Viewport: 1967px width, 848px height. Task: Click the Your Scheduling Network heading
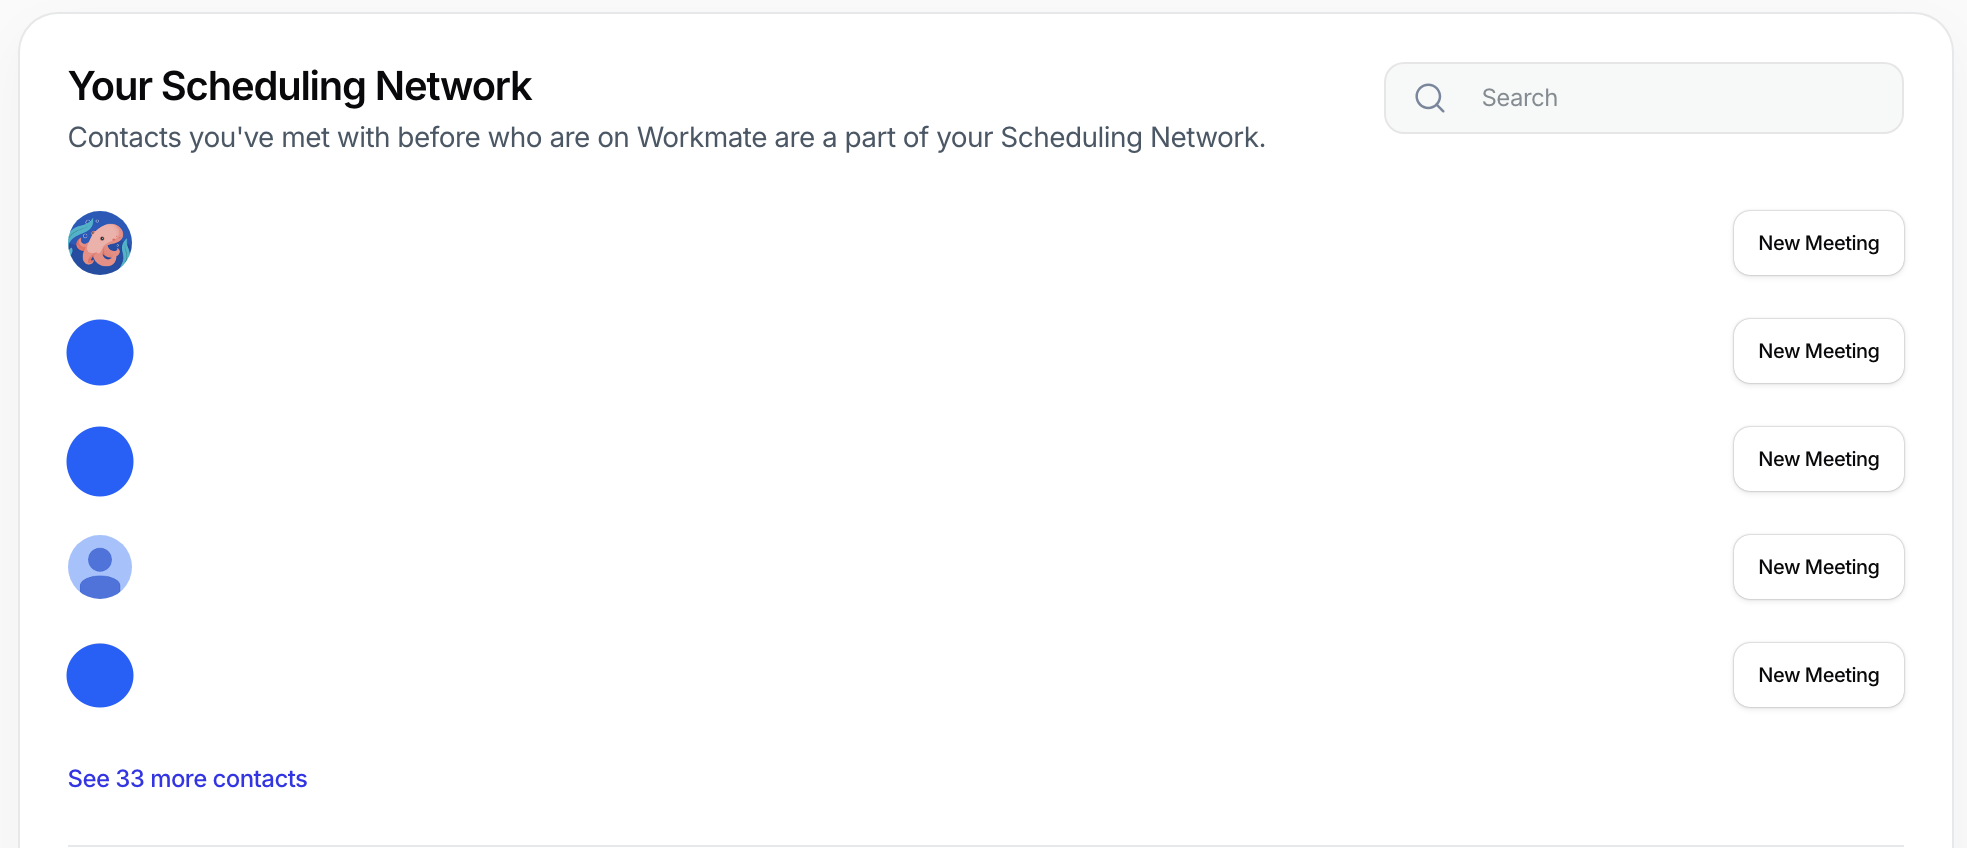click(x=300, y=87)
